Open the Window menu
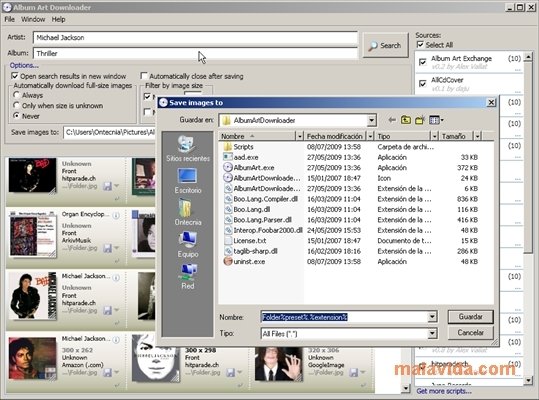This screenshot has width=539, height=400. pos(33,19)
